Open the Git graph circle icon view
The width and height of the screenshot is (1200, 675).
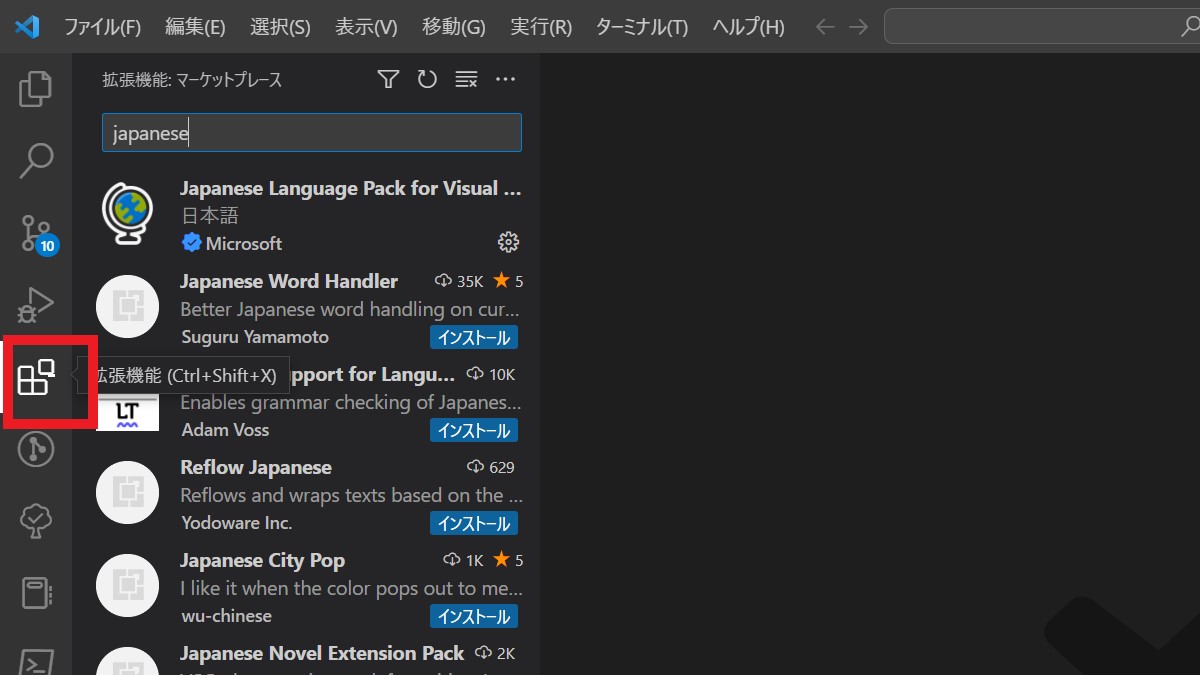(36, 450)
